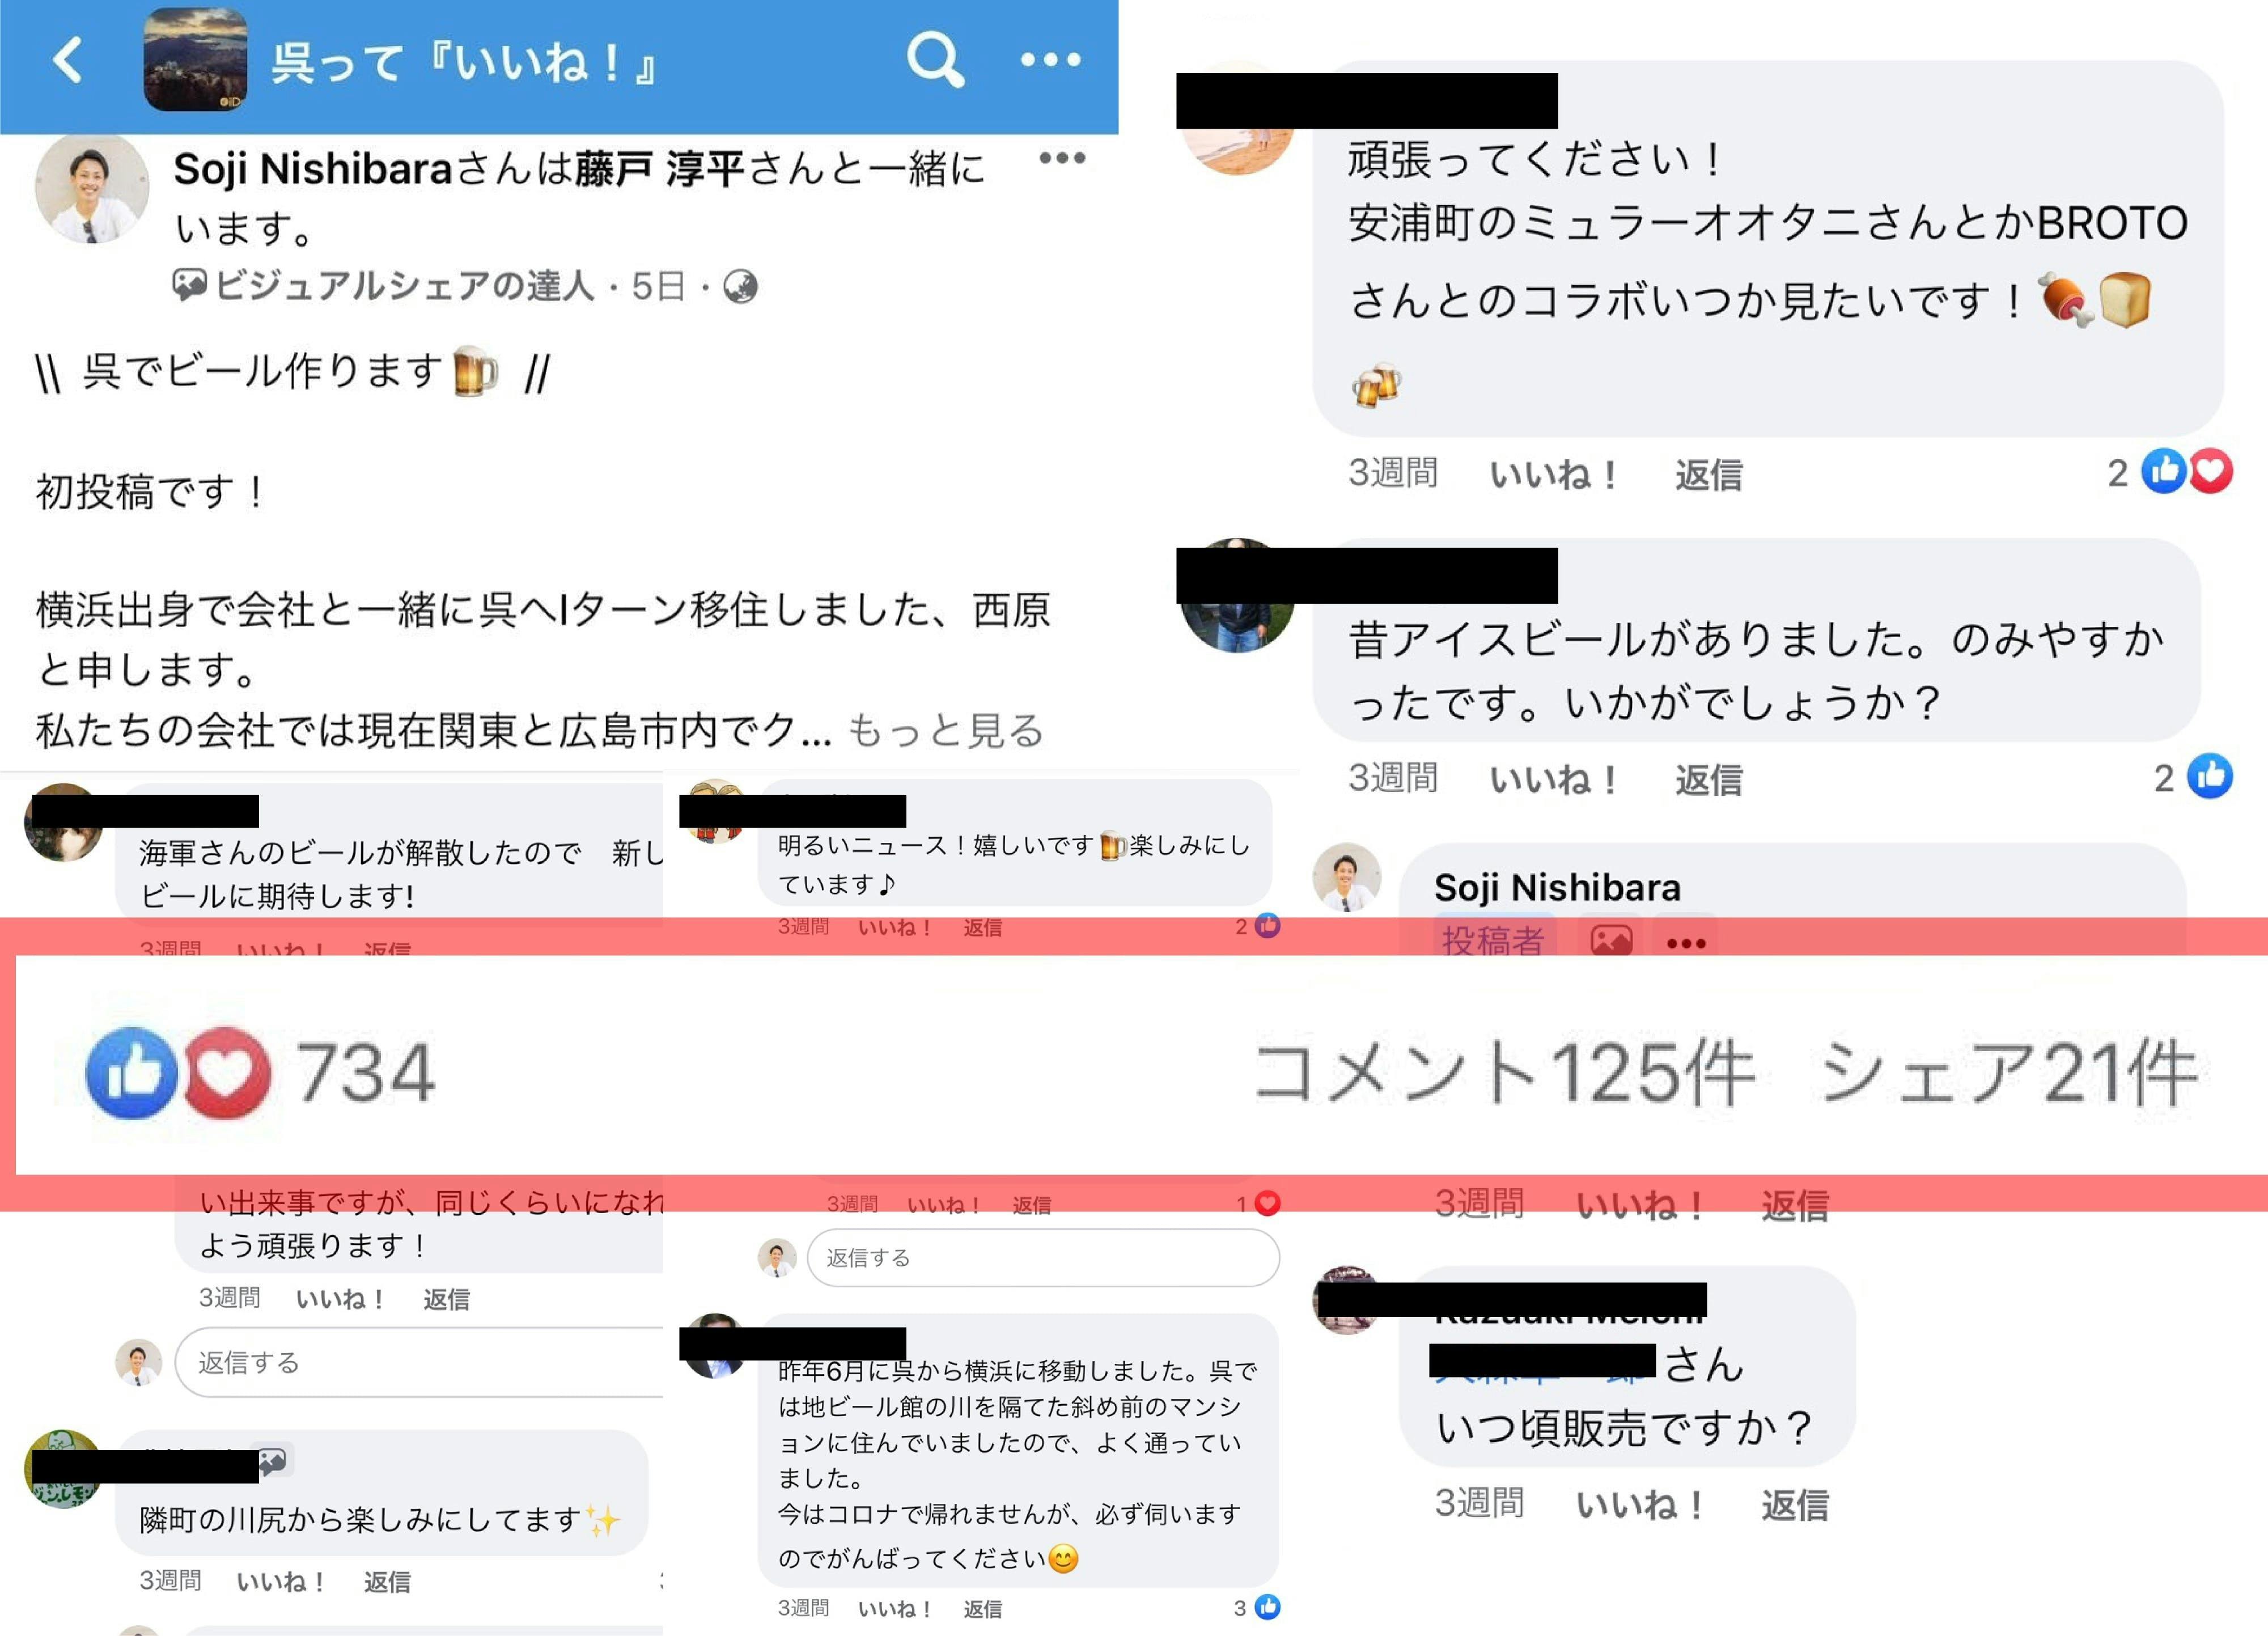
Task: Click the 返信する reply field in left column
Action: point(420,1362)
